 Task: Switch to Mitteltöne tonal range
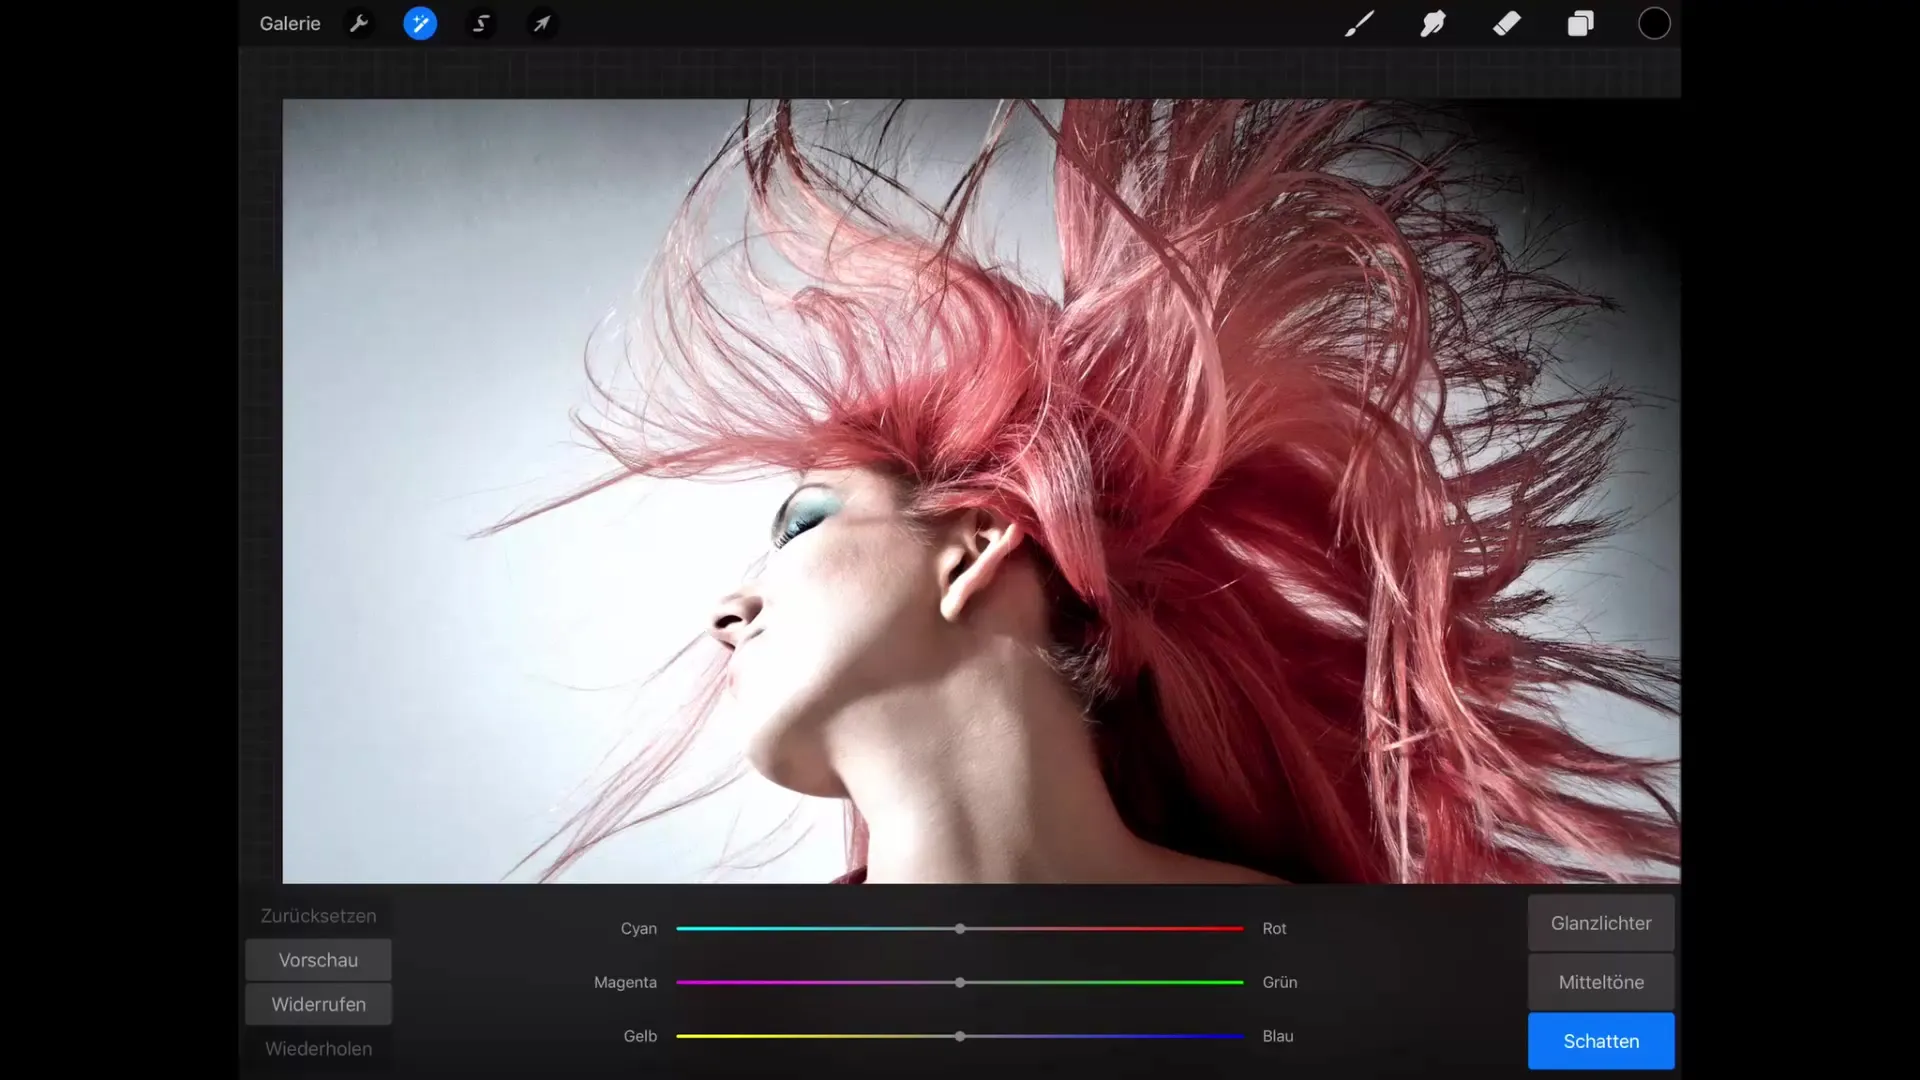1601,982
